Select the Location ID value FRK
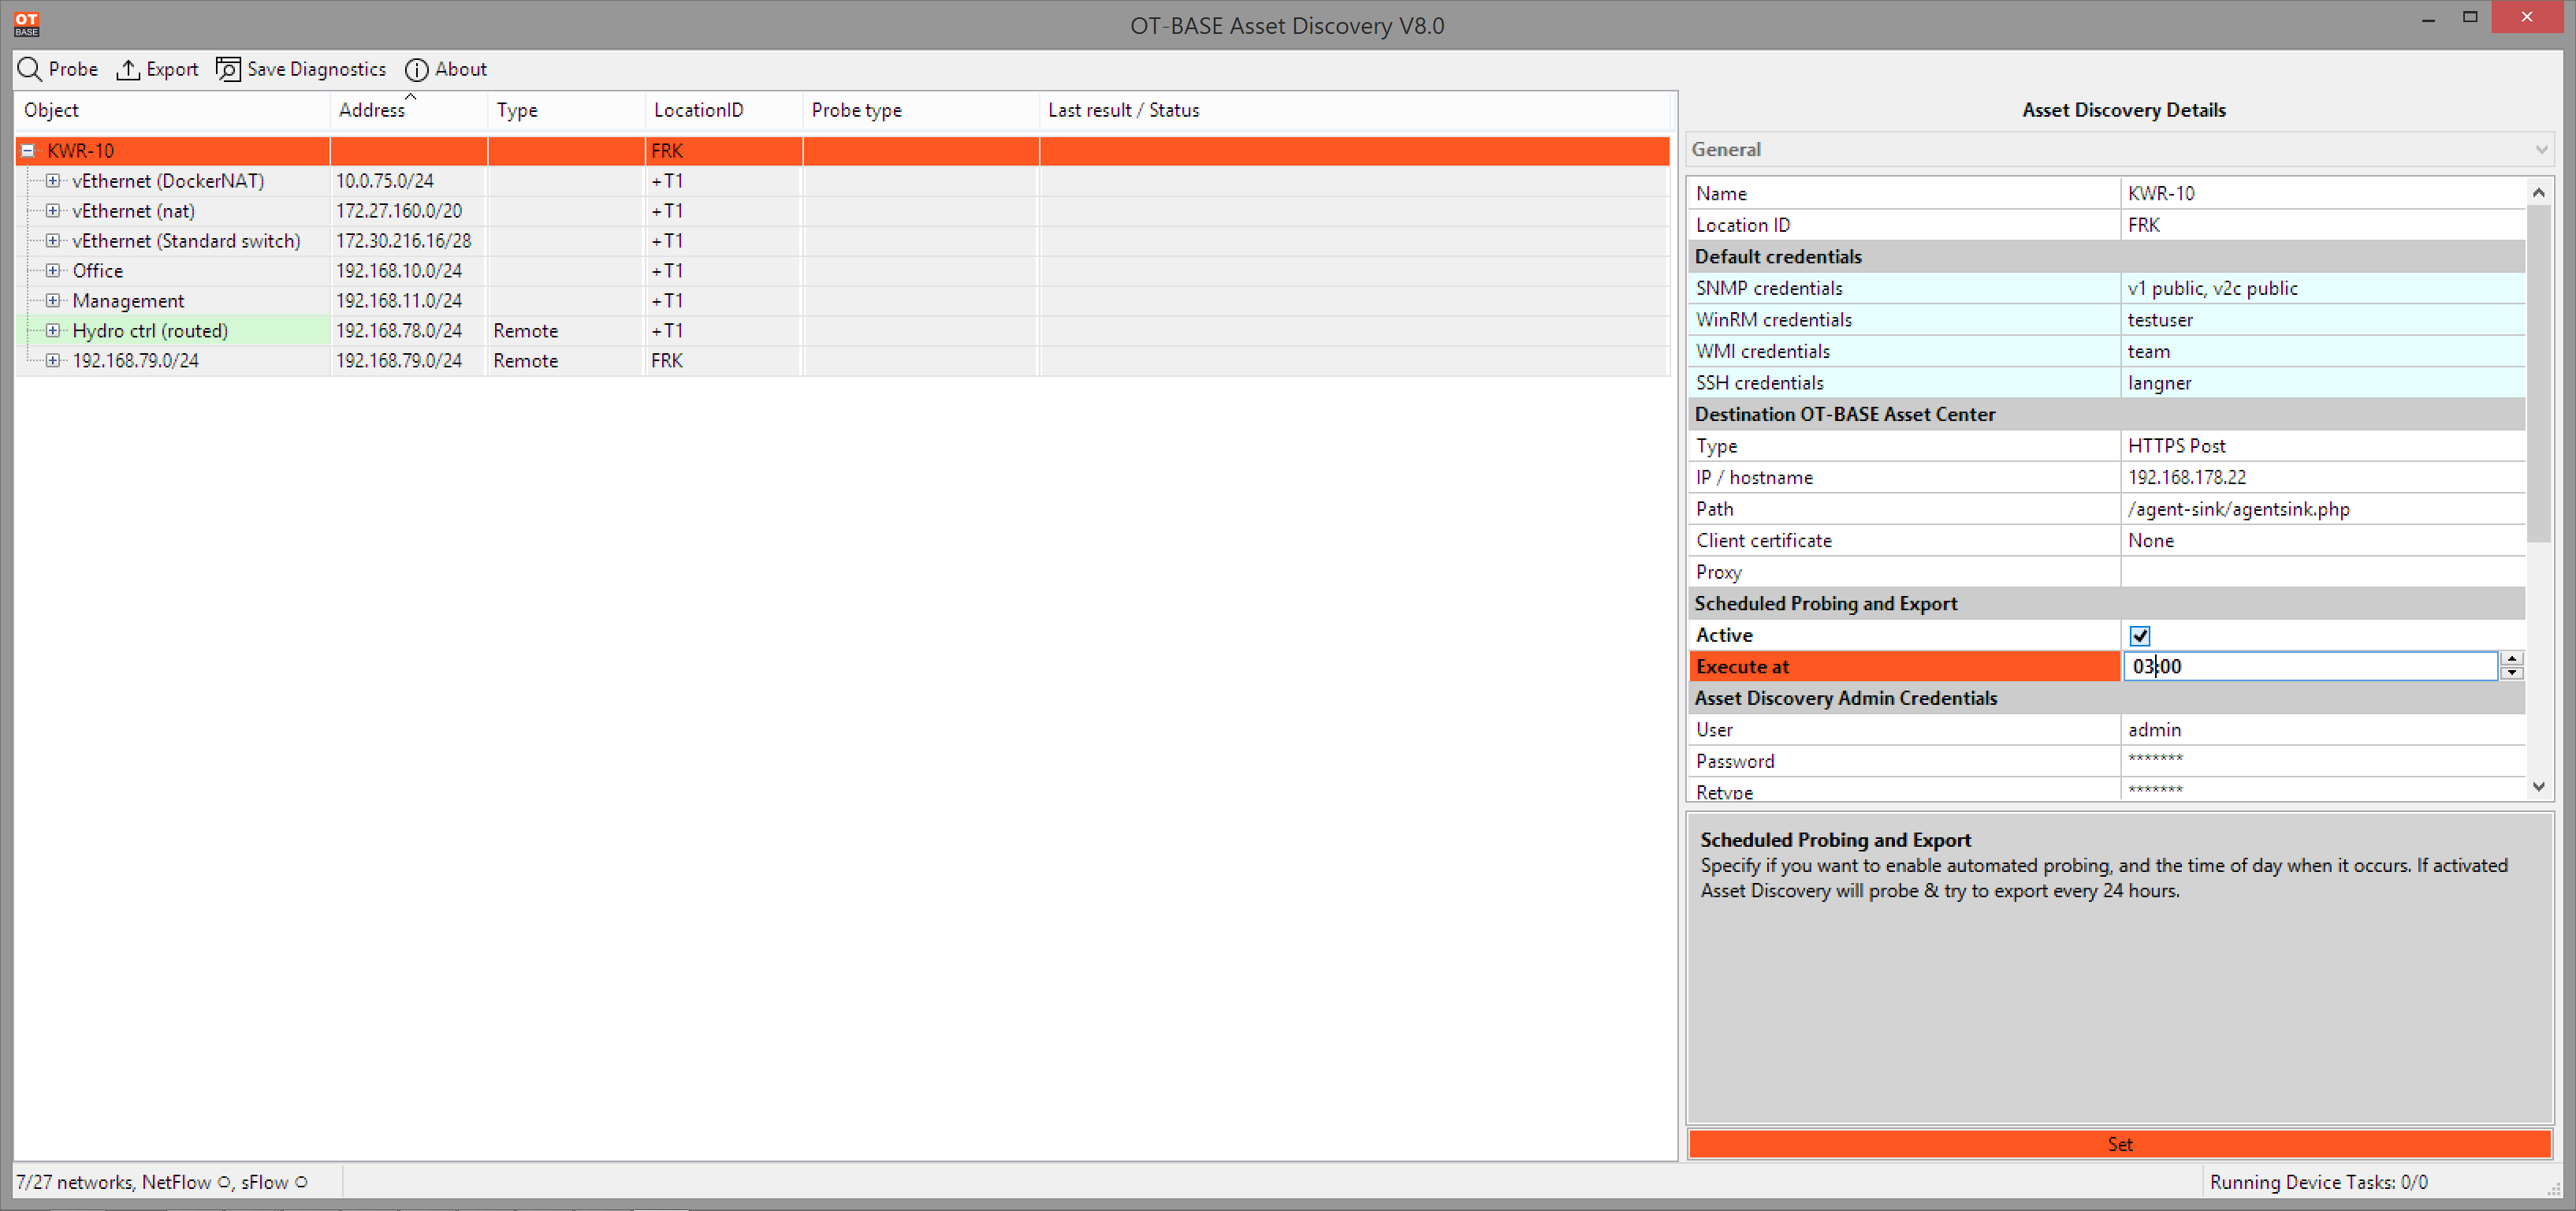 pos(2144,225)
